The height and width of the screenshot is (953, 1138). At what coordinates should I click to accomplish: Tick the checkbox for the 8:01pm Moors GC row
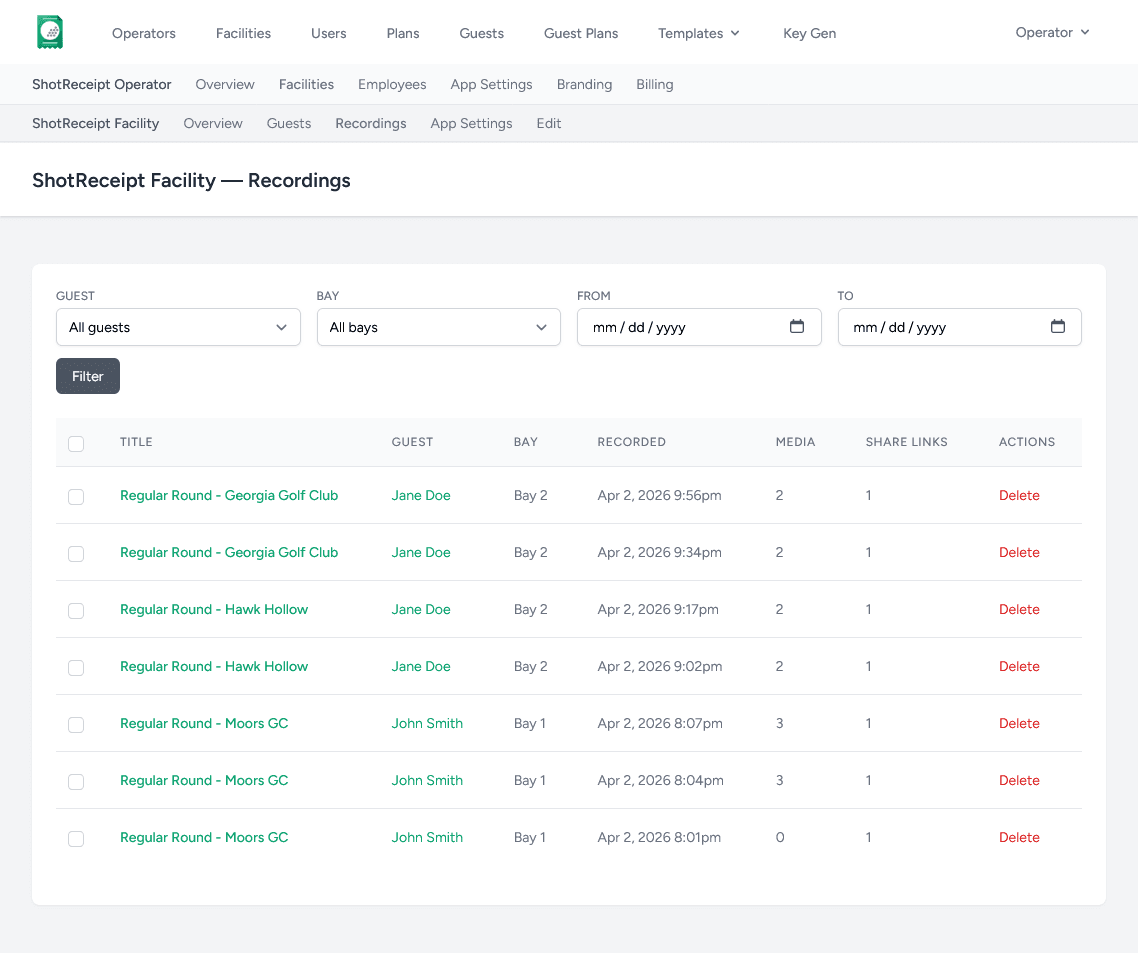coord(76,839)
